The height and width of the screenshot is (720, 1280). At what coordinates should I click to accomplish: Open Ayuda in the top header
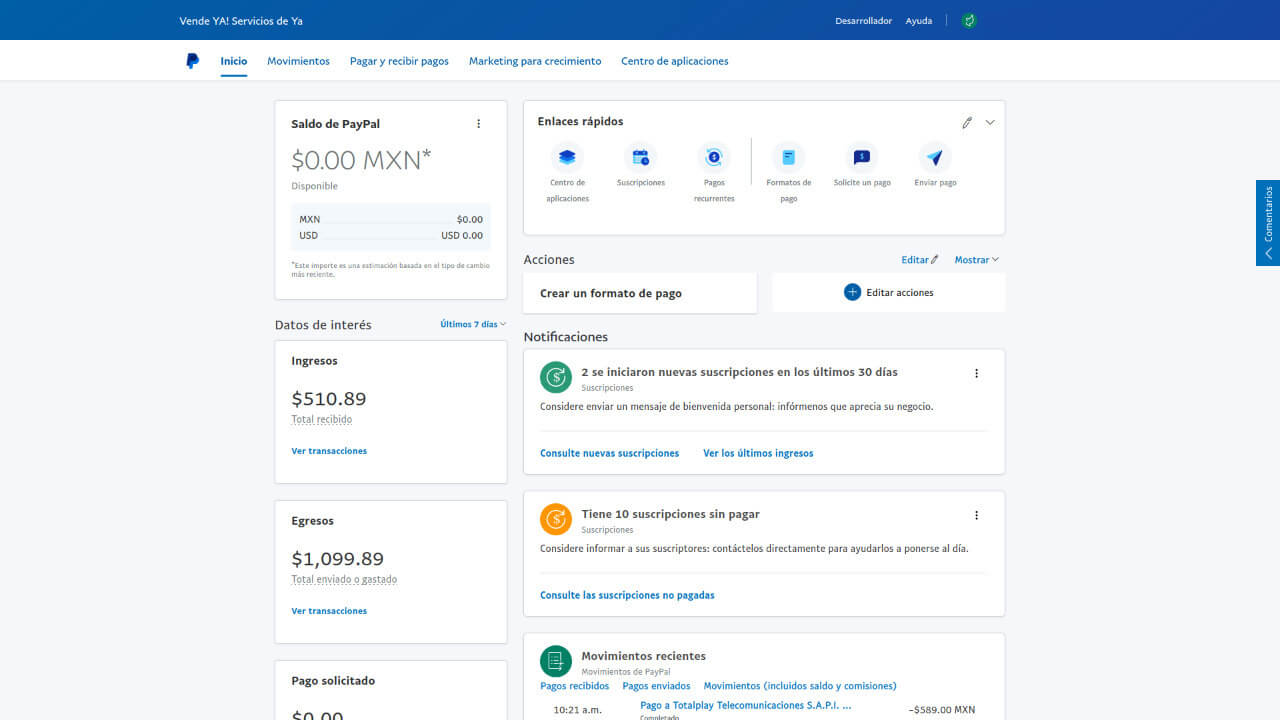click(919, 21)
